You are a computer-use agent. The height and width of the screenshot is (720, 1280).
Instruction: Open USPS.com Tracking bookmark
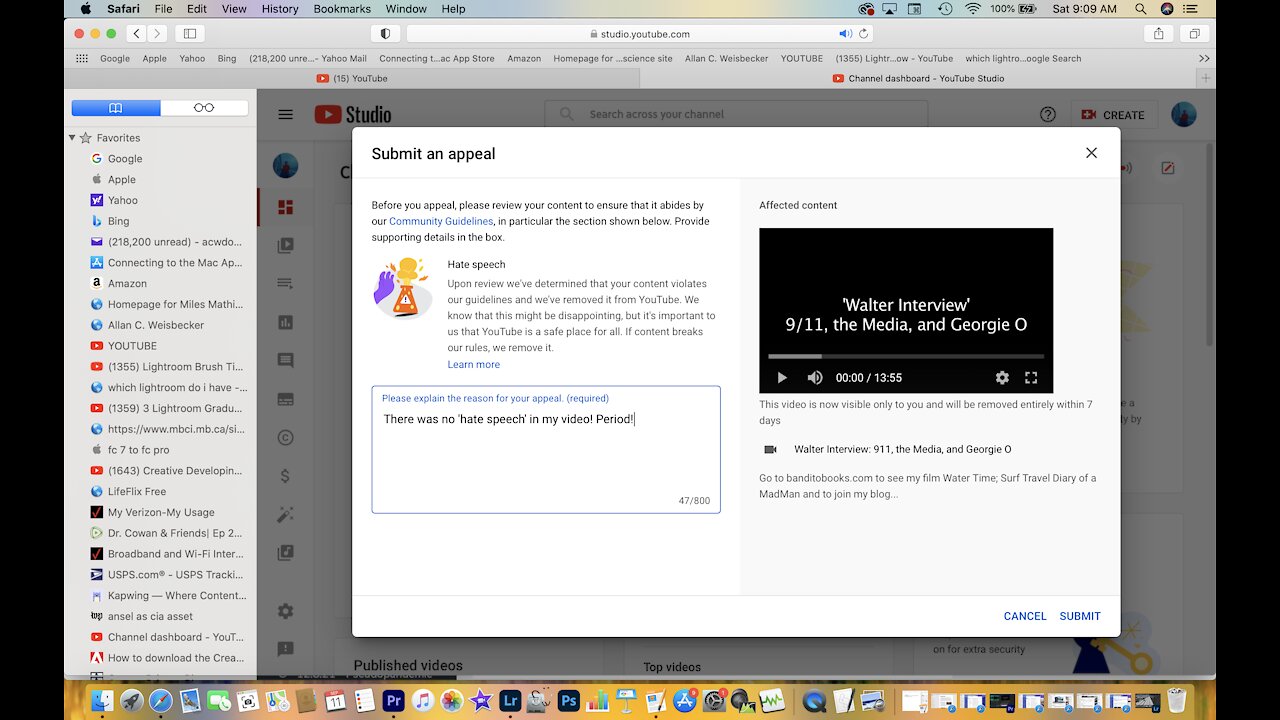167,574
